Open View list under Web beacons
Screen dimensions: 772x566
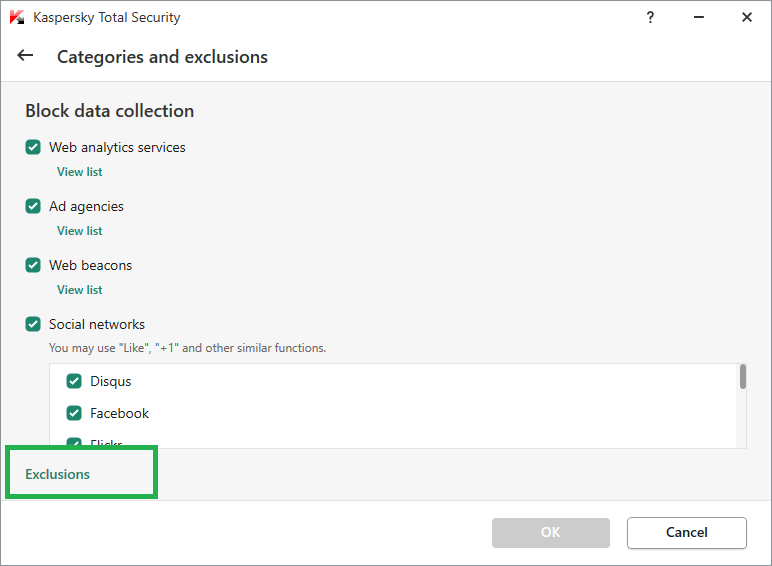click(80, 290)
